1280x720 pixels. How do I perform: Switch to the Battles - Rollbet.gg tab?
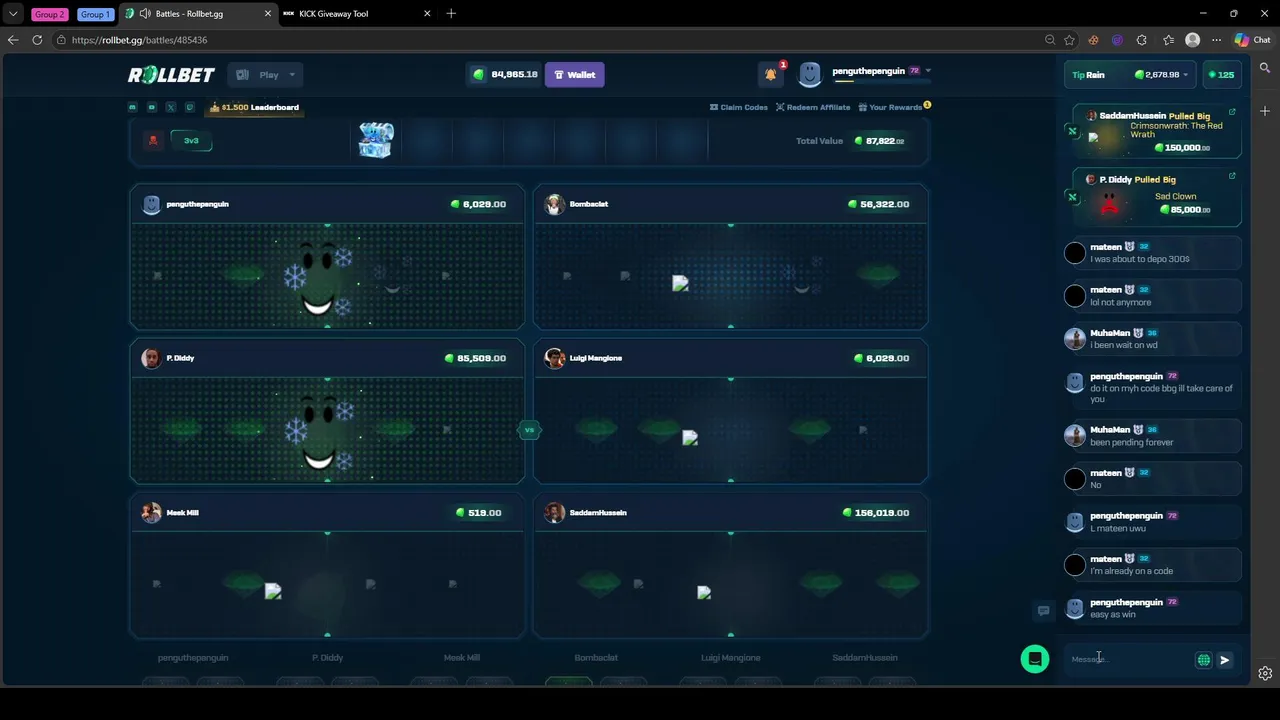coord(198,14)
